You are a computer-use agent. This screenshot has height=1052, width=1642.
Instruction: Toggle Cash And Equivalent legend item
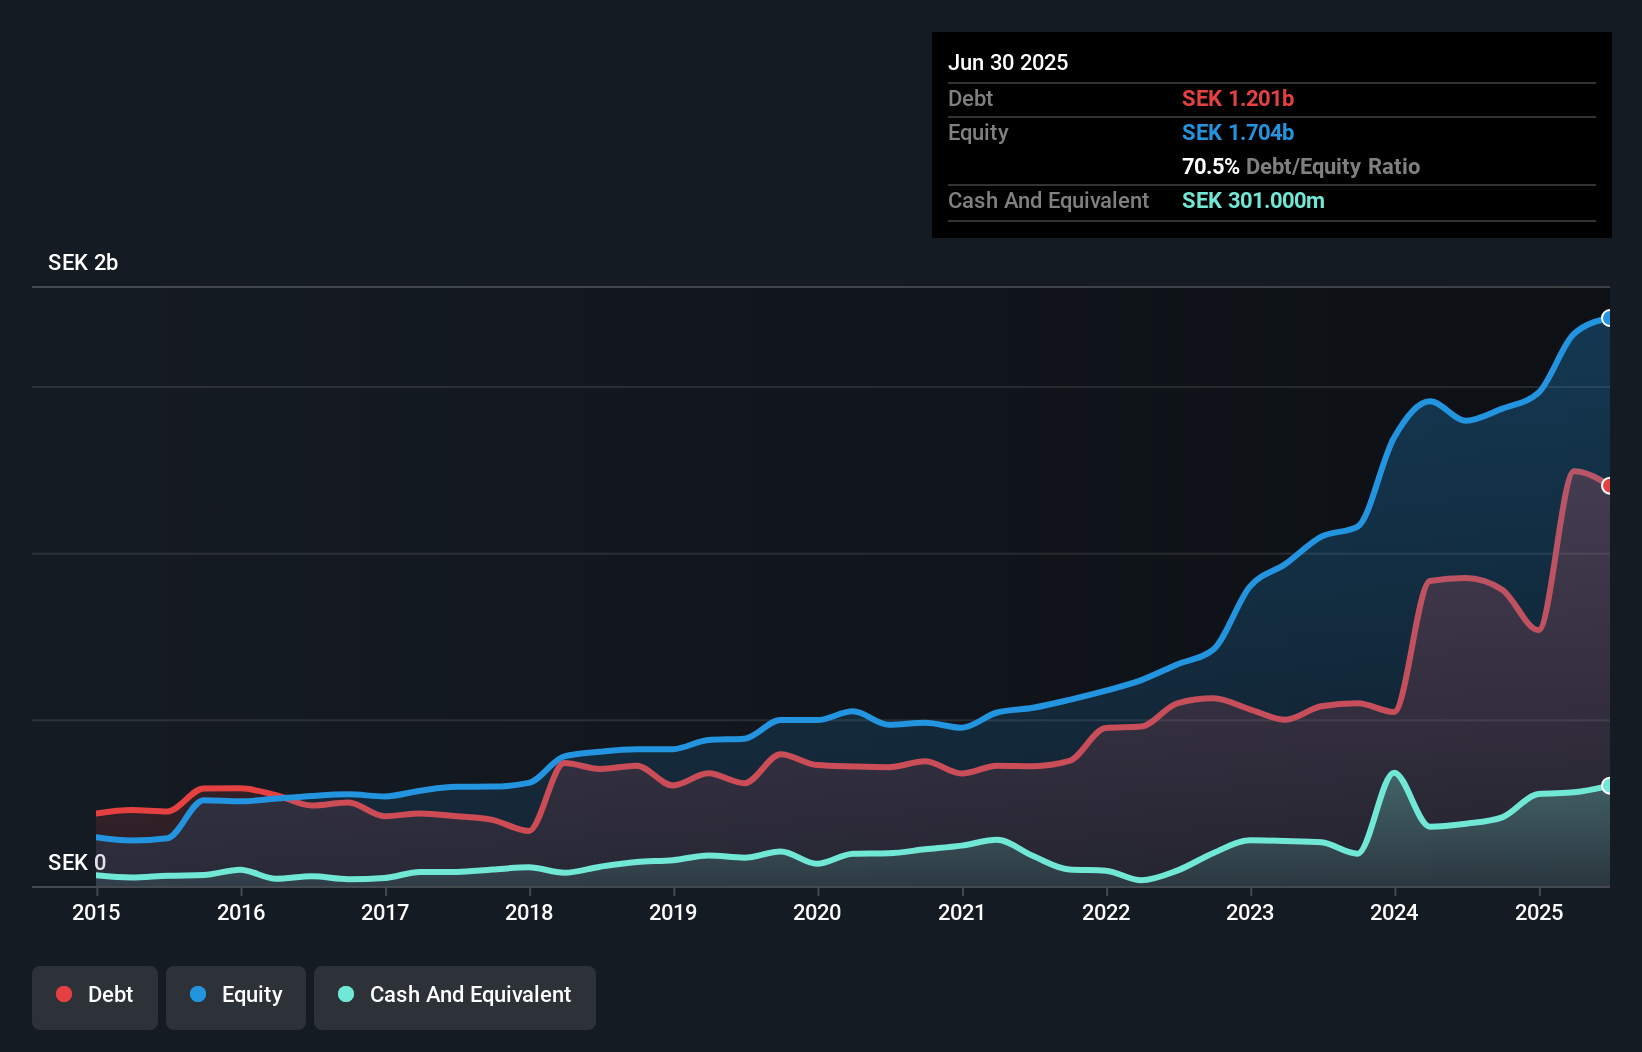pos(455,995)
